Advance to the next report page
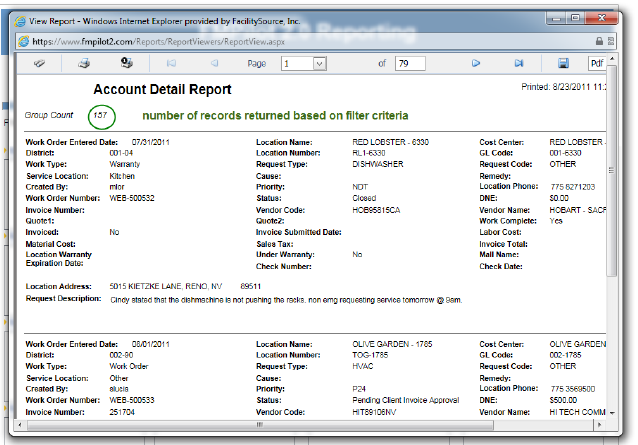638x445 pixels. (476, 63)
